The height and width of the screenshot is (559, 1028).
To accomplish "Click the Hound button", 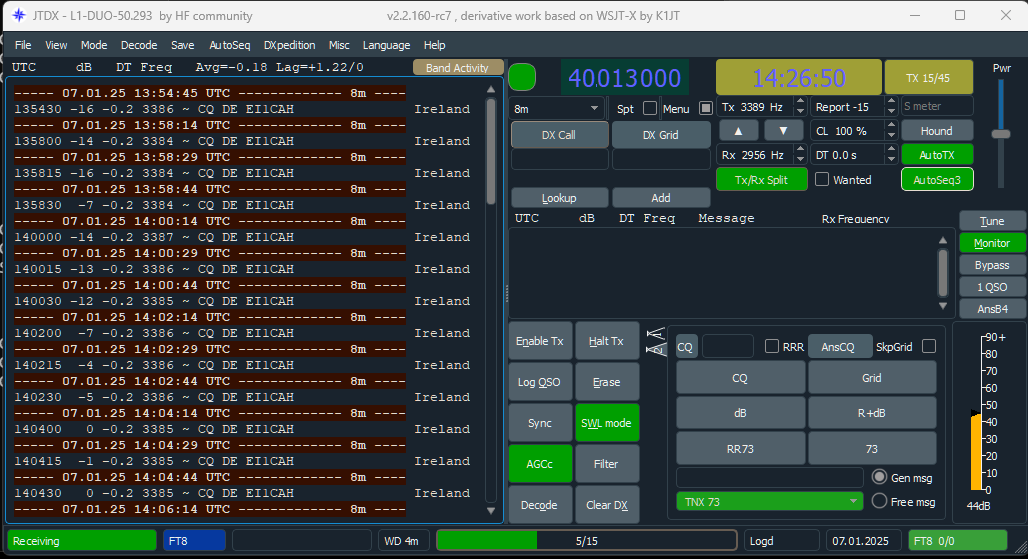I will (x=937, y=130).
